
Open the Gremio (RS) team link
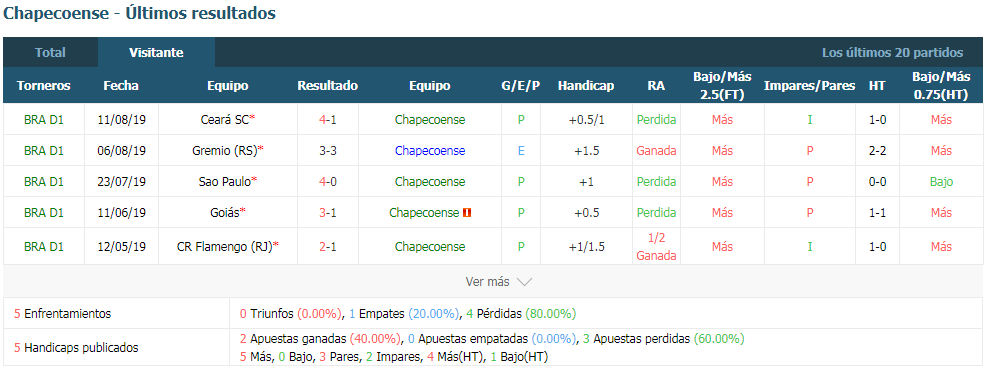click(225, 151)
